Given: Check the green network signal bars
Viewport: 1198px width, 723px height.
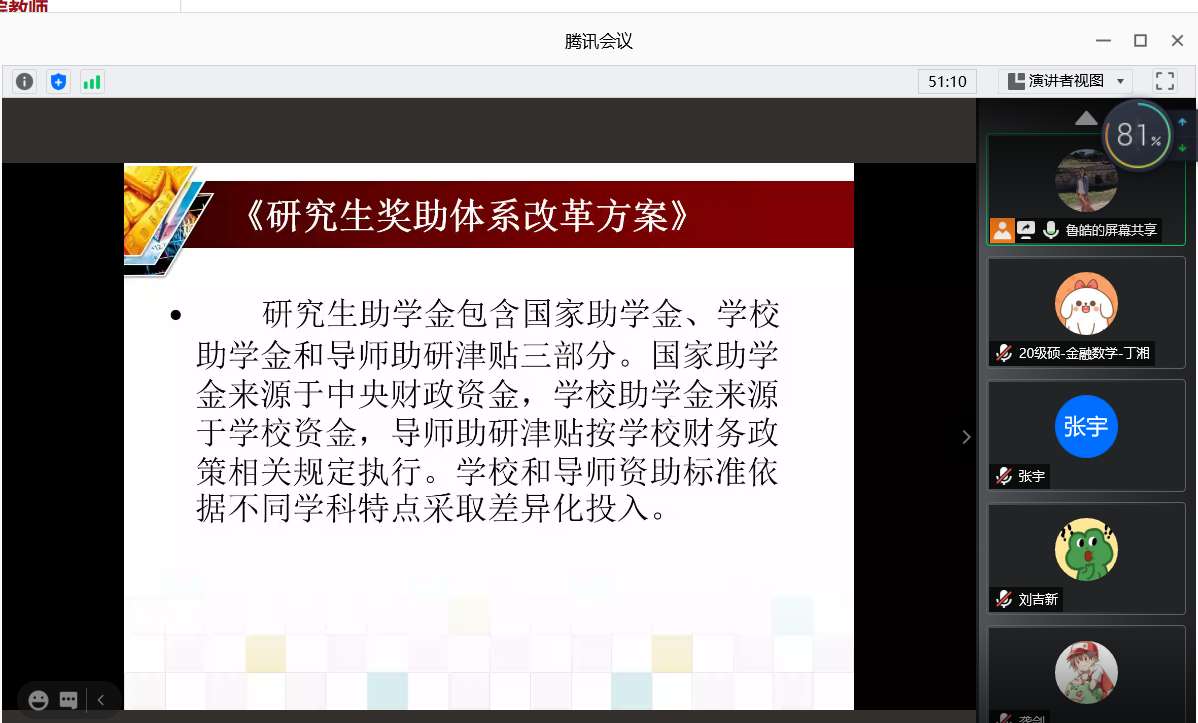Looking at the screenshot, I should [x=92, y=82].
